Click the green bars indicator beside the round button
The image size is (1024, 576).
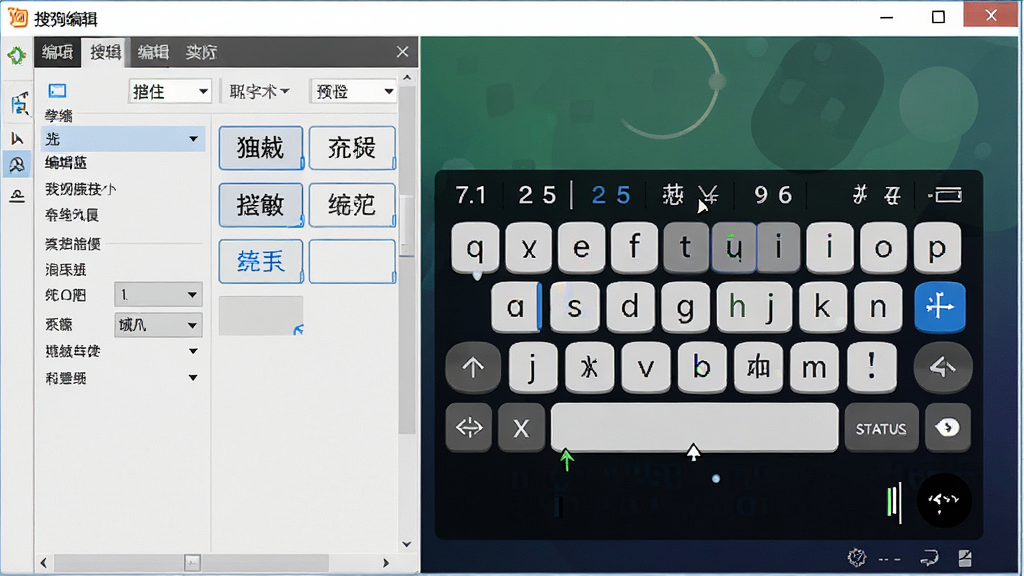pyautogui.click(x=894, y=502)
